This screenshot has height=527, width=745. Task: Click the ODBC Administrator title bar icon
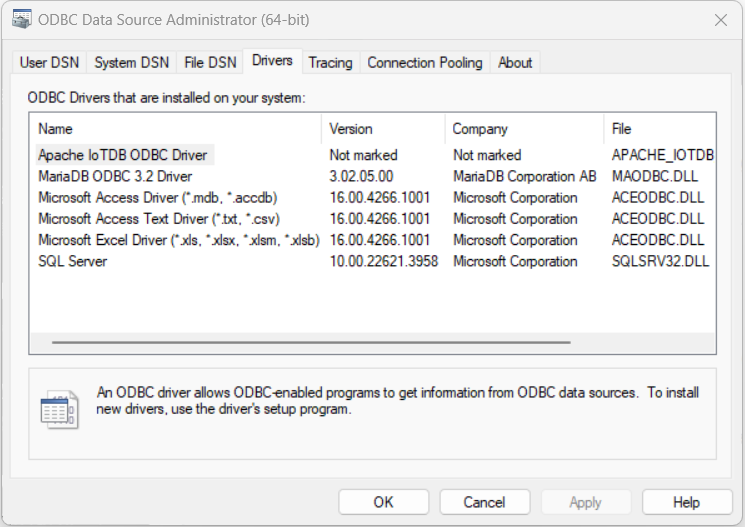tap(19, 19)
